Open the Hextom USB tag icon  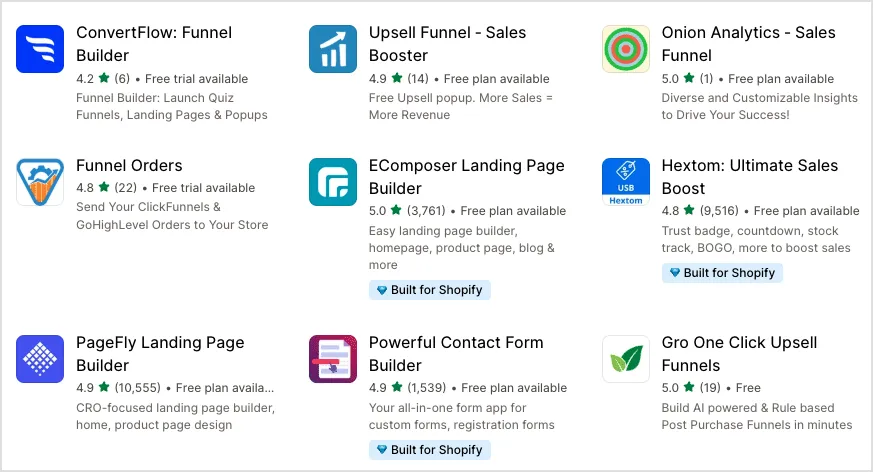coord(626,181)
